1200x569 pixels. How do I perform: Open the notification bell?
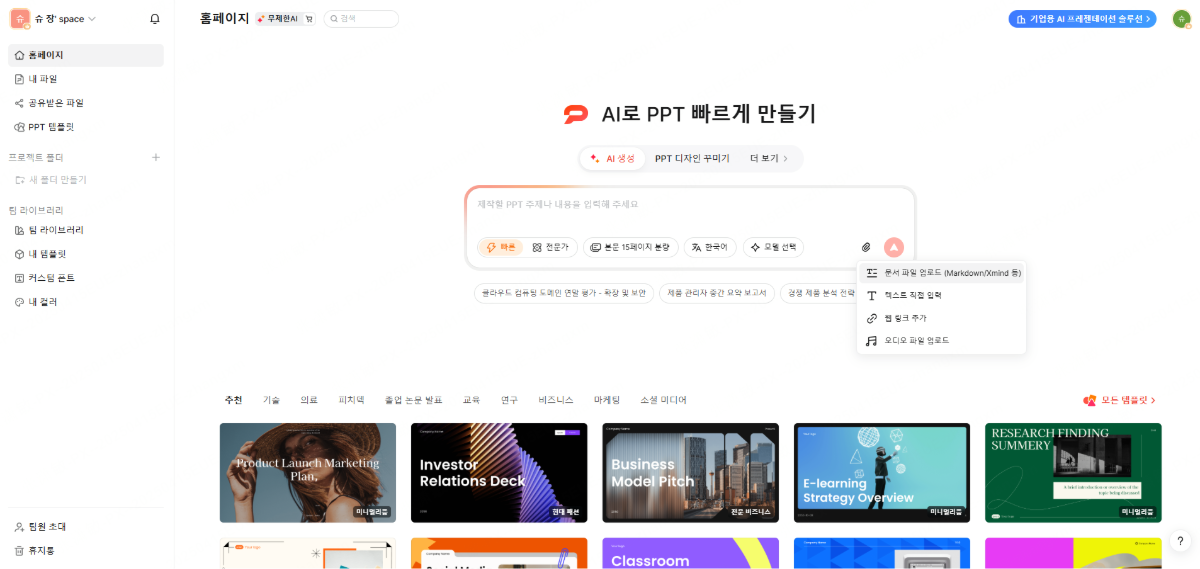click(x=154, y=19)
